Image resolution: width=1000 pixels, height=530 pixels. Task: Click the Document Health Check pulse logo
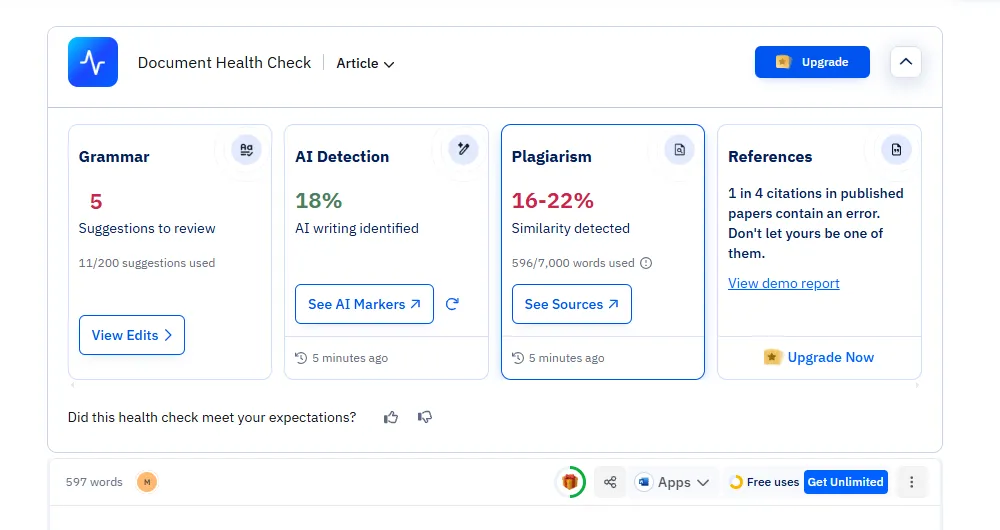[93, 62]
